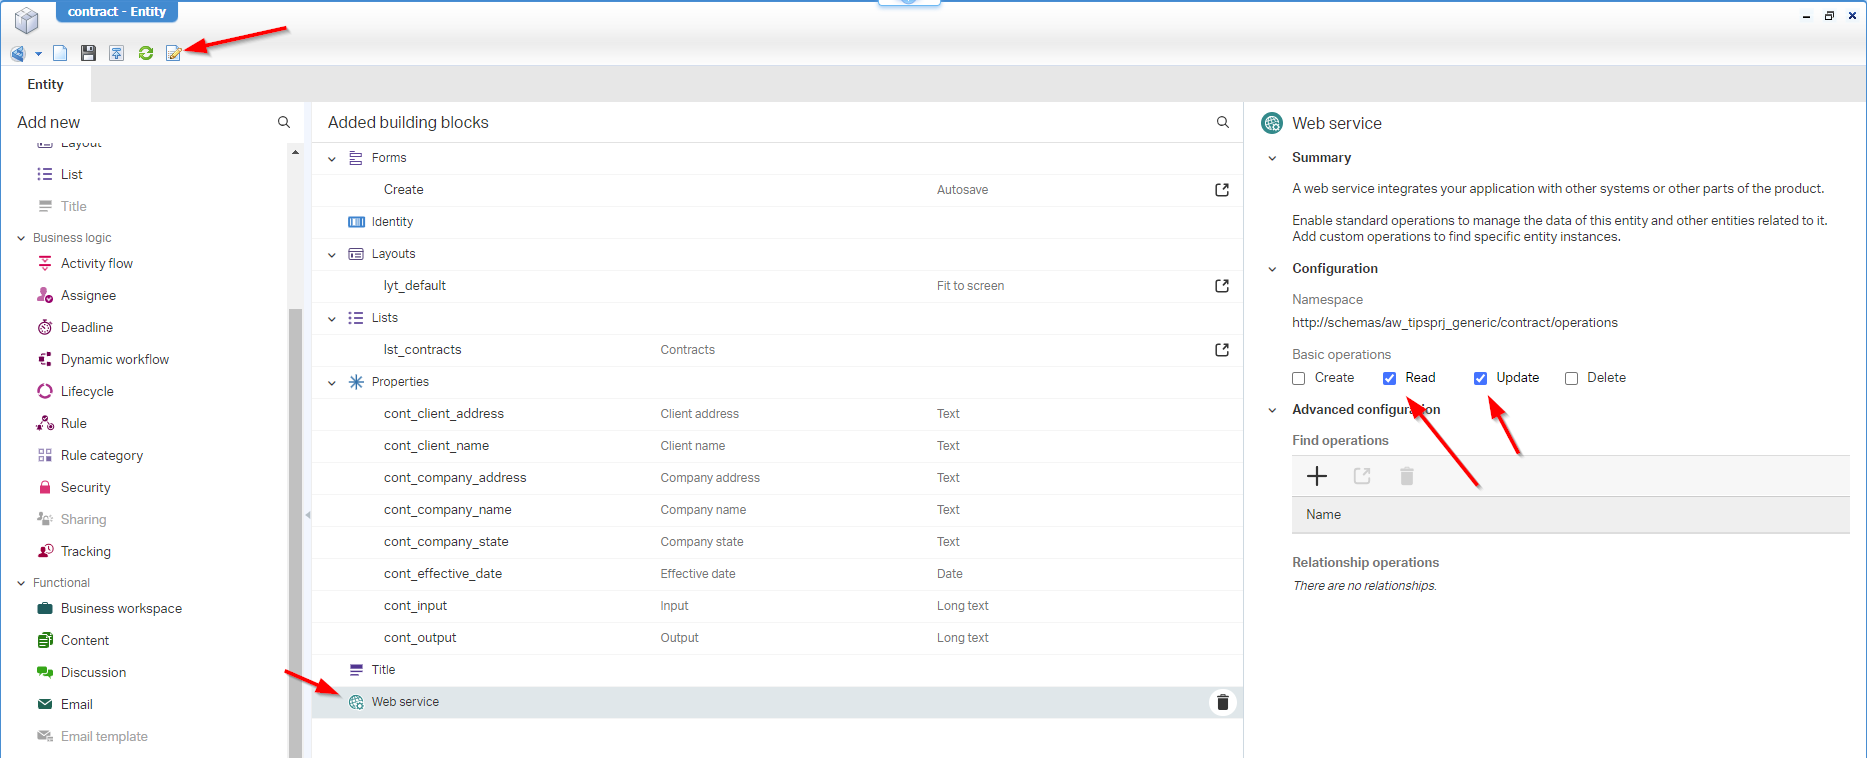Click the namespace URL text
Screen dimensions: 1867x758
(1454, 323)
